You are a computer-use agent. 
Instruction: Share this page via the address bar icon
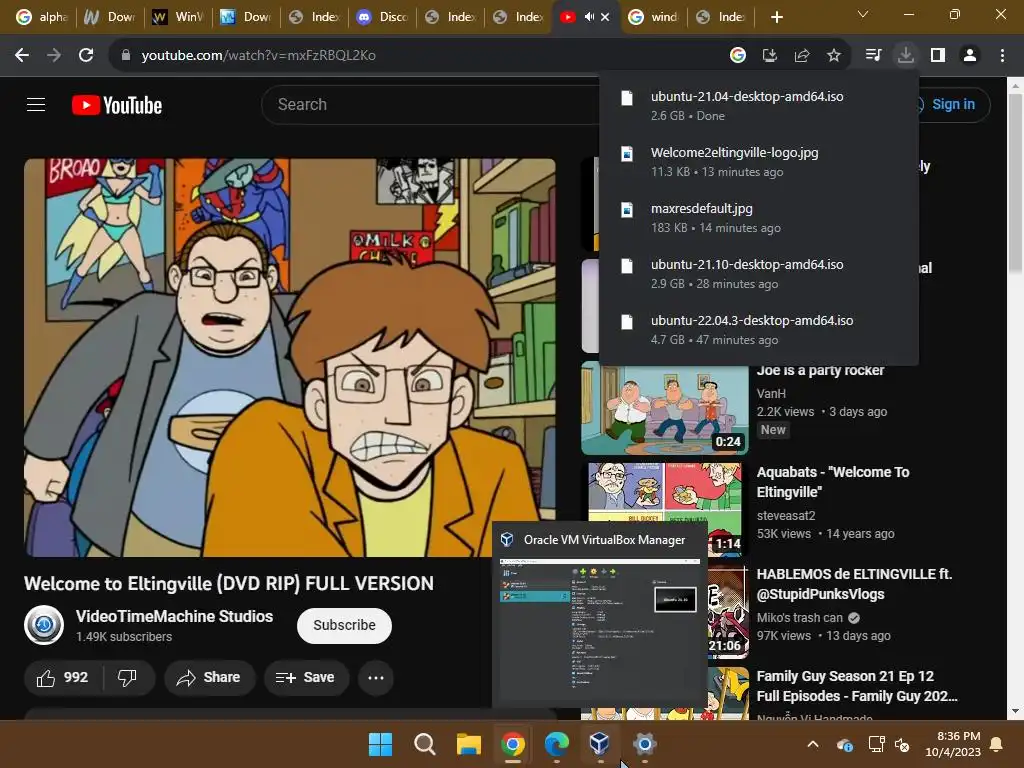[801, 56]
